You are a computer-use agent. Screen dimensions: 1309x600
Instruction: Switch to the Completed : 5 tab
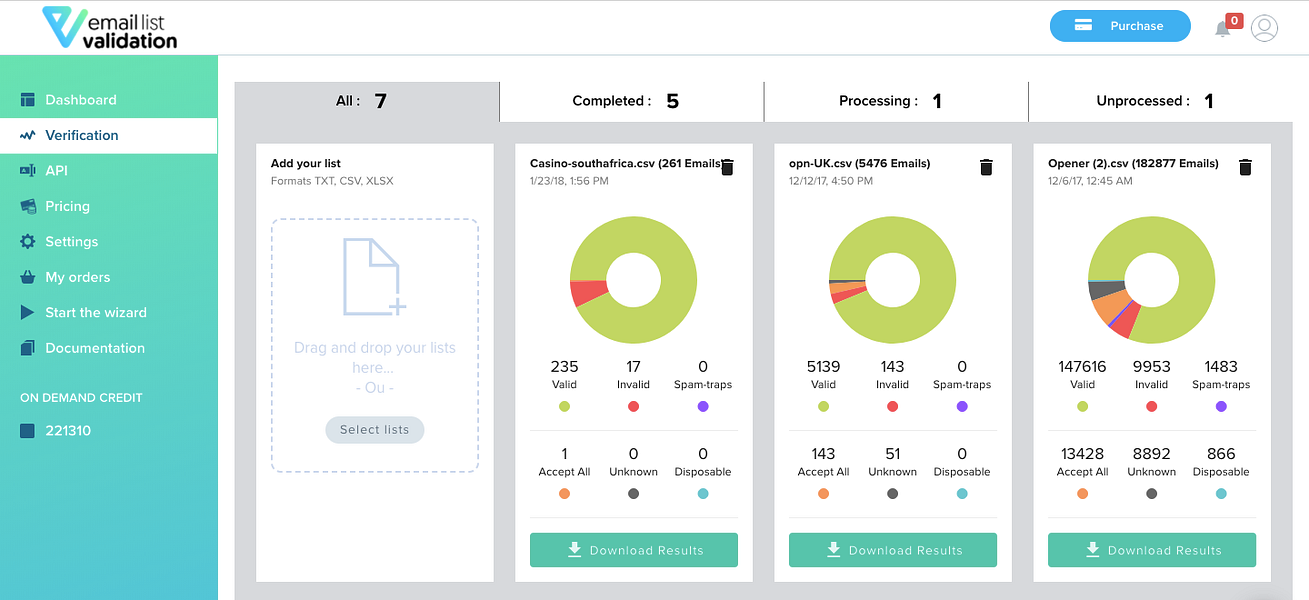coord(632,101)
